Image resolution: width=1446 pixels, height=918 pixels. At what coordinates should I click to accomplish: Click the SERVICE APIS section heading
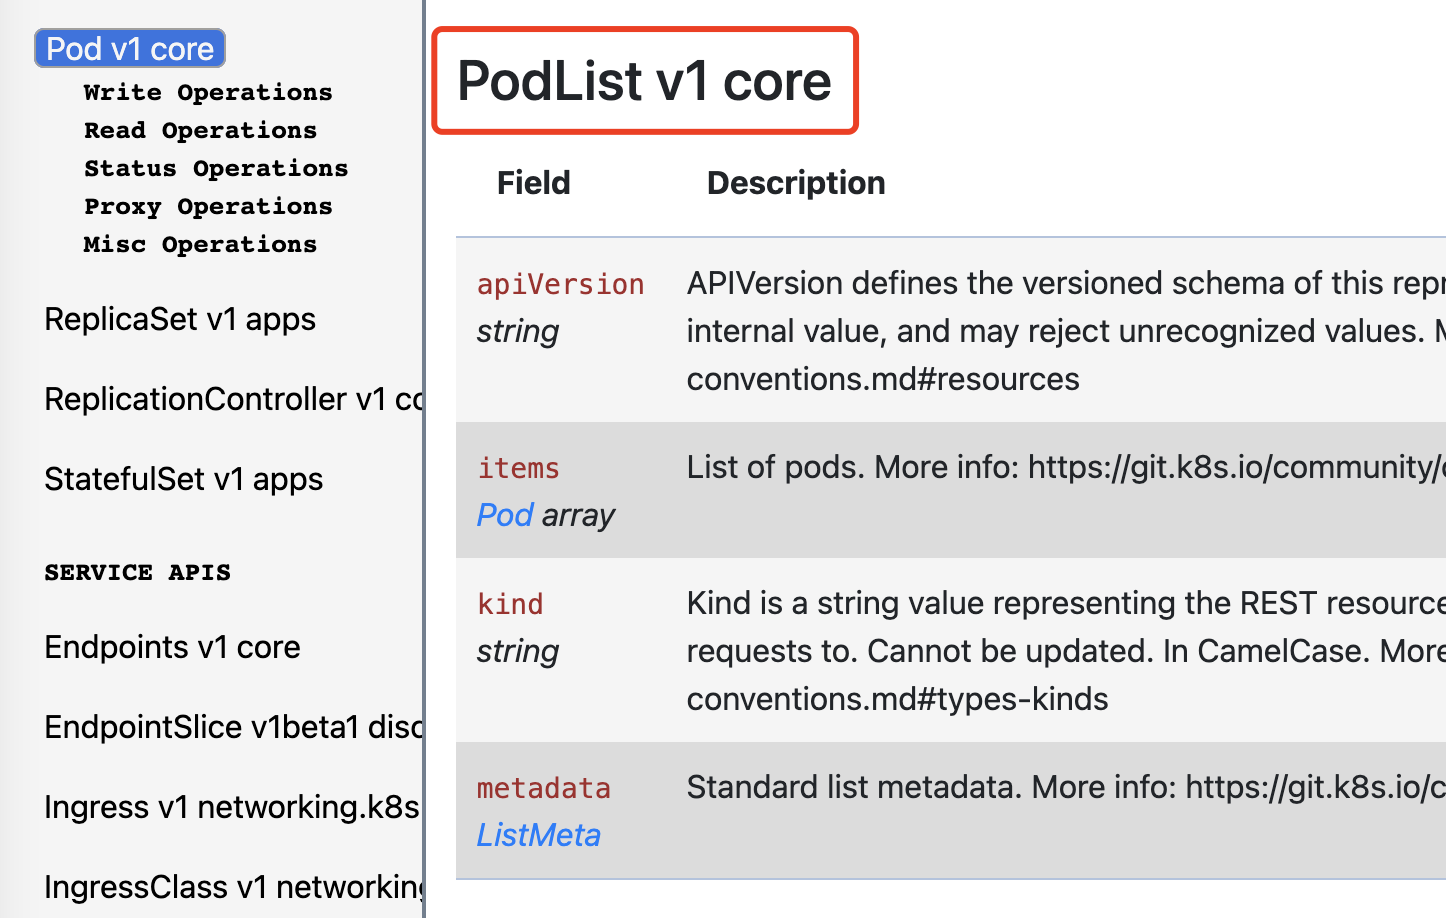click(x=137, y=572)
